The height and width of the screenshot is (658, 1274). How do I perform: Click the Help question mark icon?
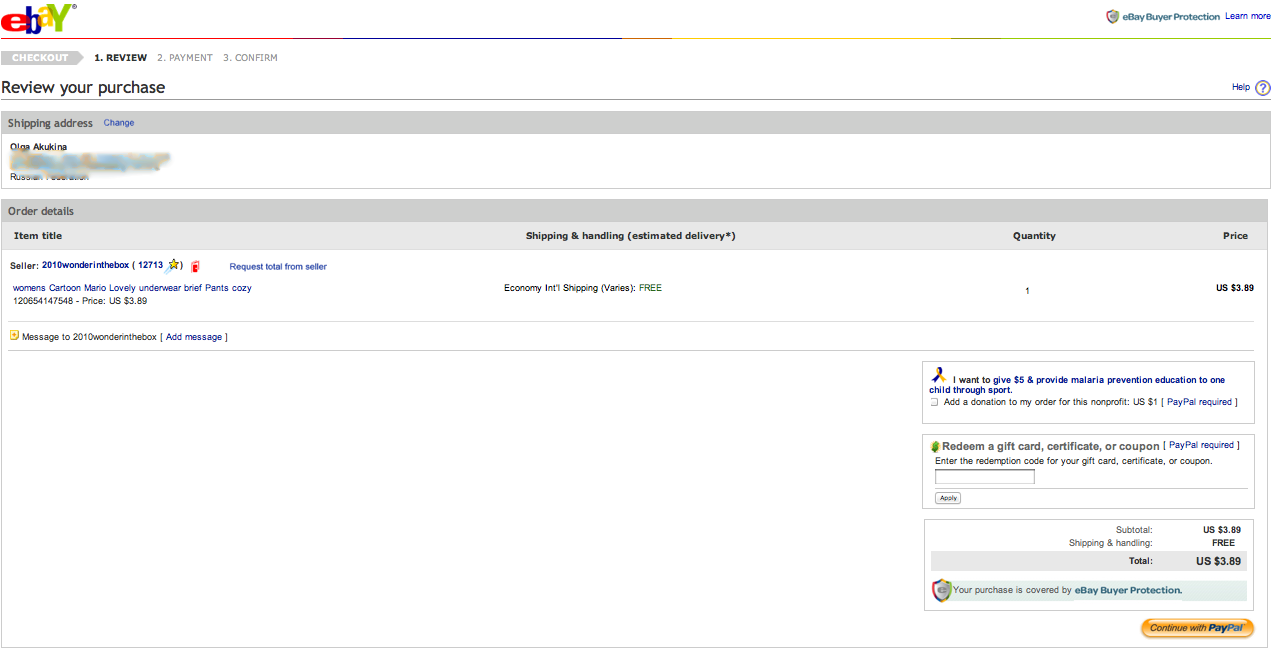1262,88
